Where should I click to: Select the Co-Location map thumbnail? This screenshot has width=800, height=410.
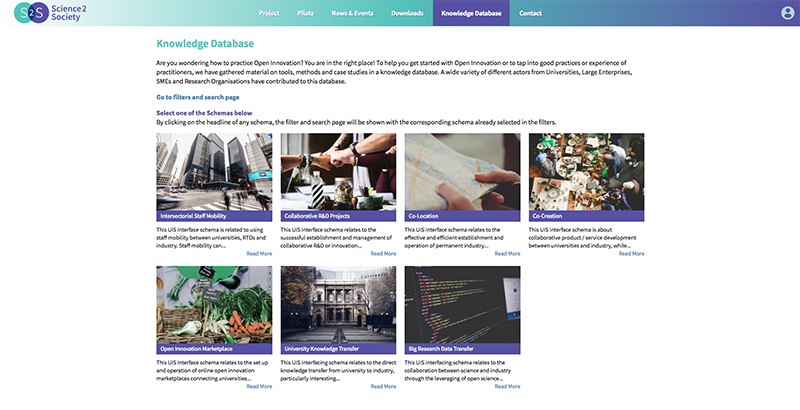pos(462,171)
